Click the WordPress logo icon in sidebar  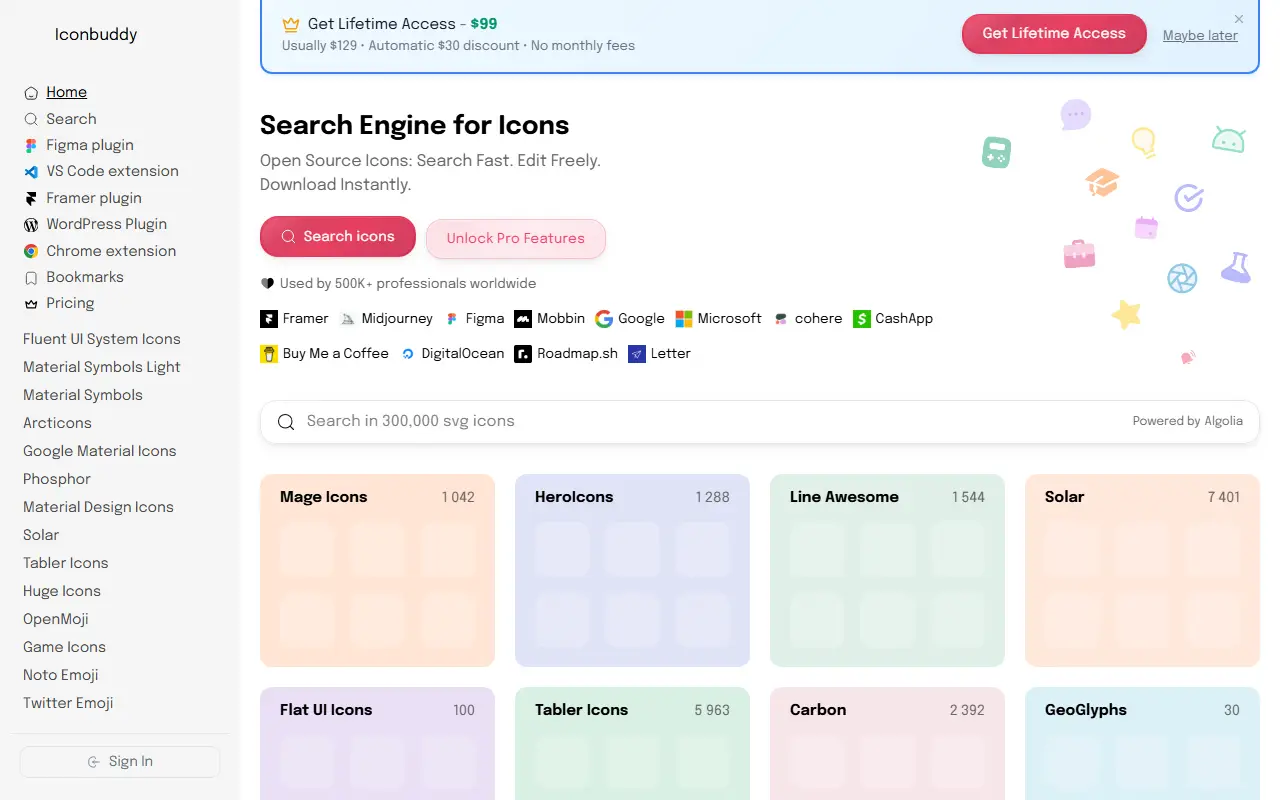(31, 224)
